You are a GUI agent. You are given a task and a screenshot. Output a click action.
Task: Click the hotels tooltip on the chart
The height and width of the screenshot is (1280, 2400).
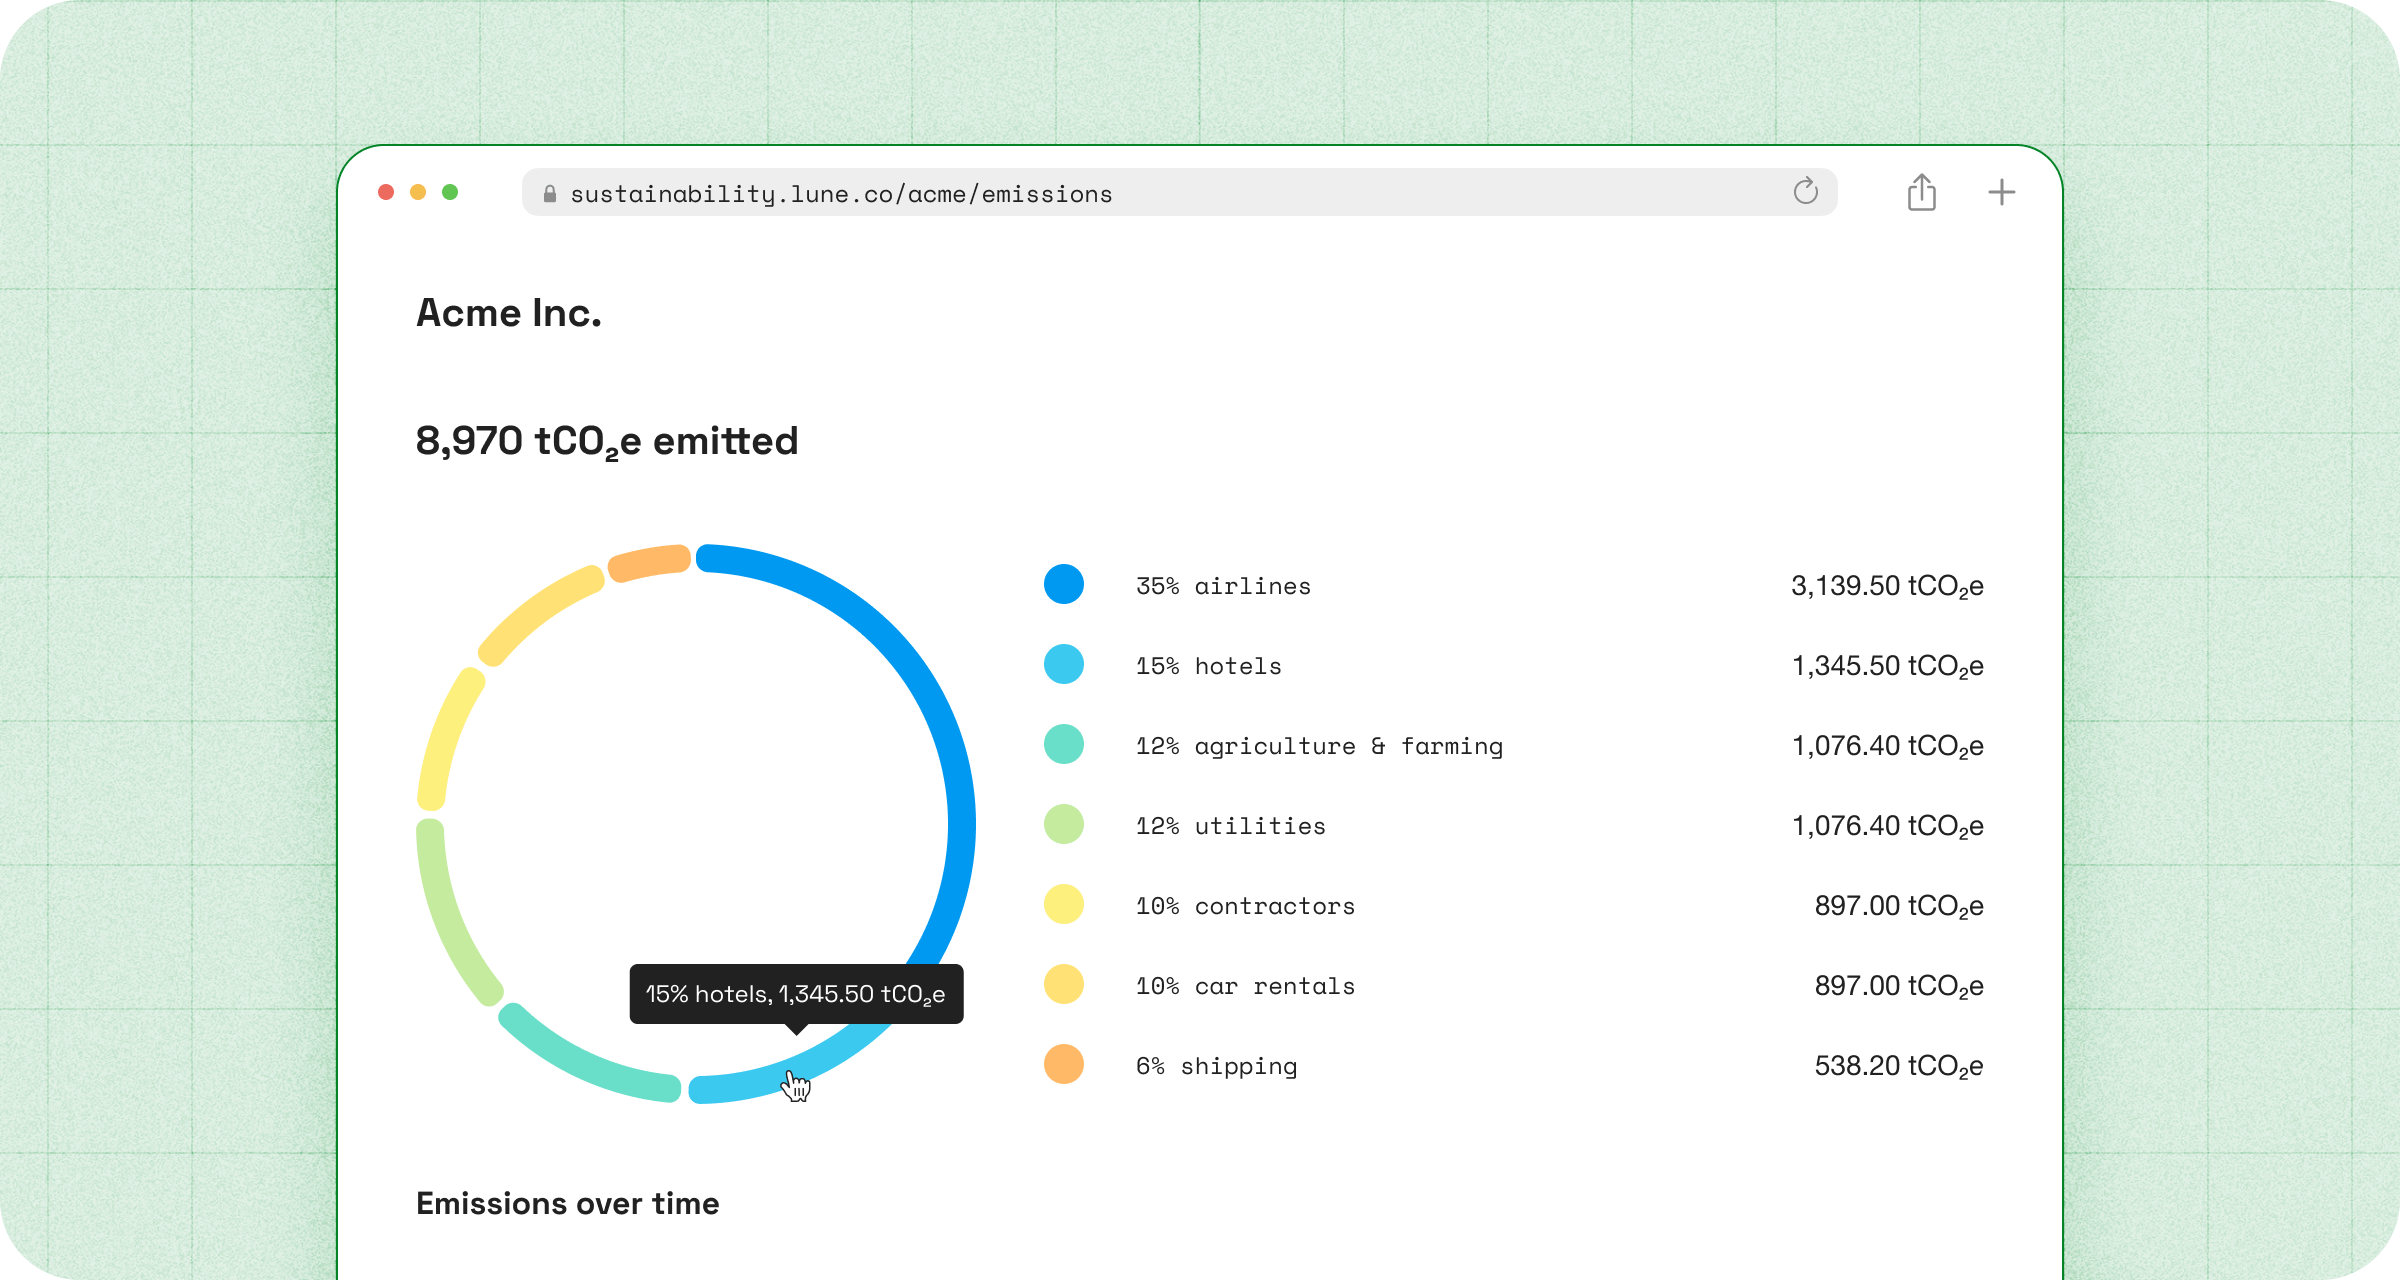coord(795,993)
